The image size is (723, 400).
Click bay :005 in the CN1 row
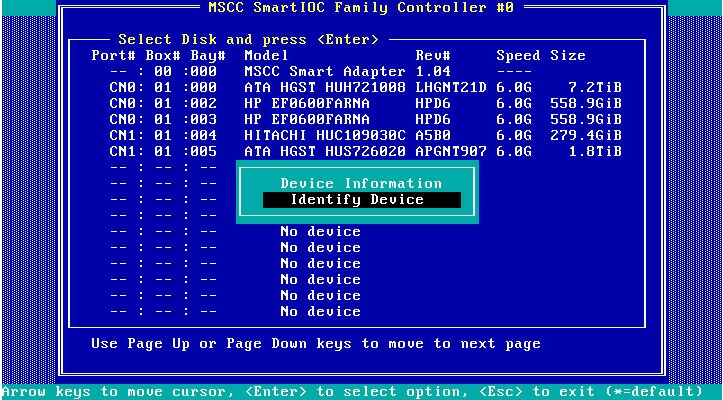(199, 151)
